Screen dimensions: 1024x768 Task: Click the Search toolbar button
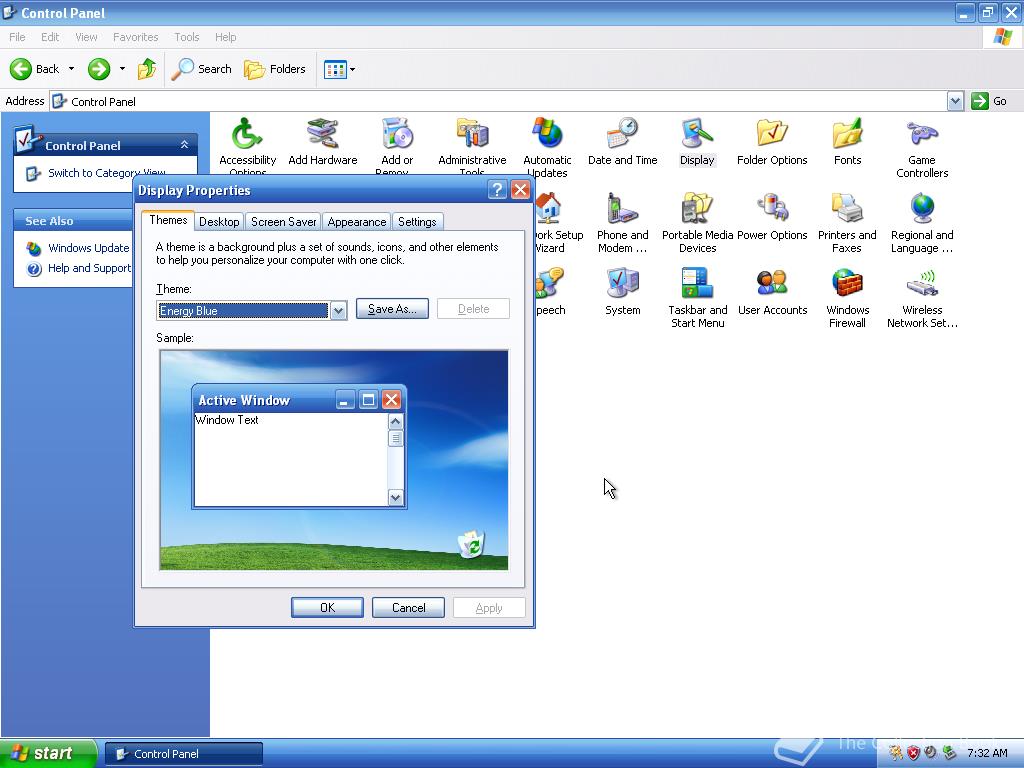pos(202,69)
